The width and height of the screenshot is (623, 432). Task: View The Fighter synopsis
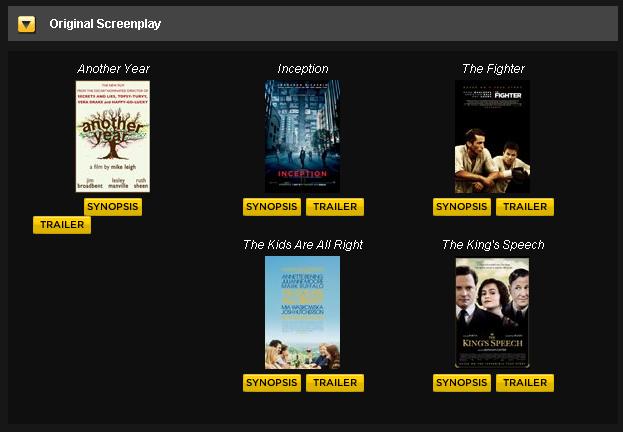[462, 207]
